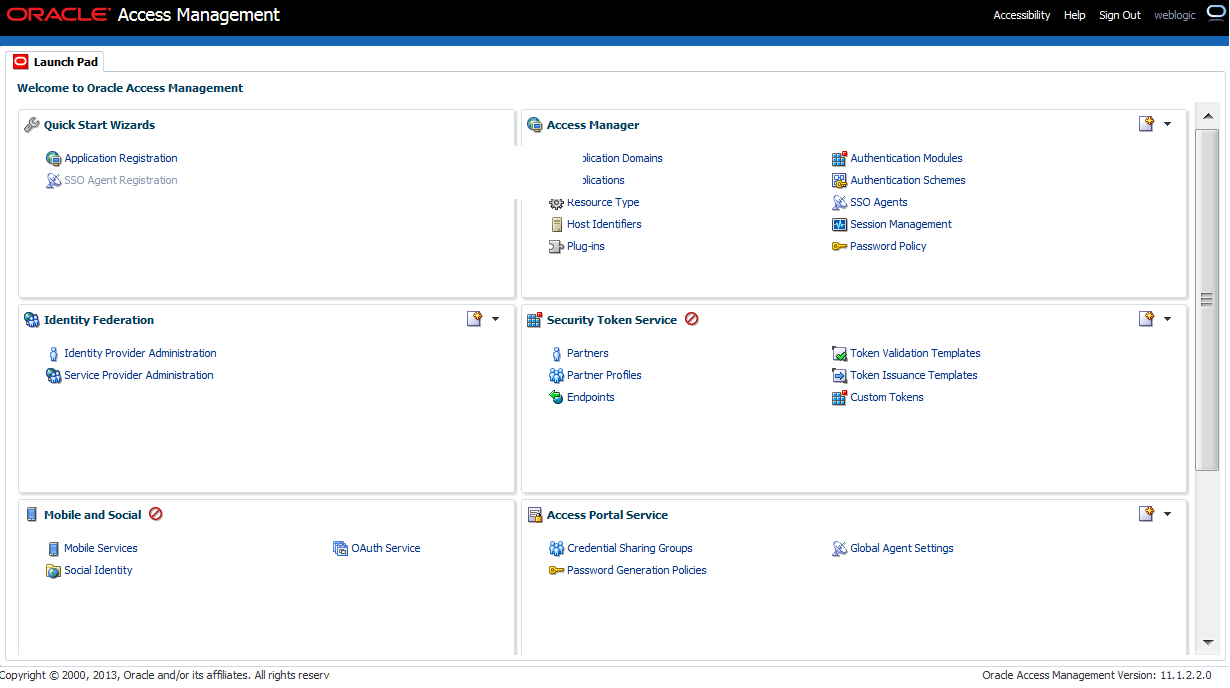Click the Access Portal Service header icon
The width and height of the screenshot is (1230, 688).
535,515
